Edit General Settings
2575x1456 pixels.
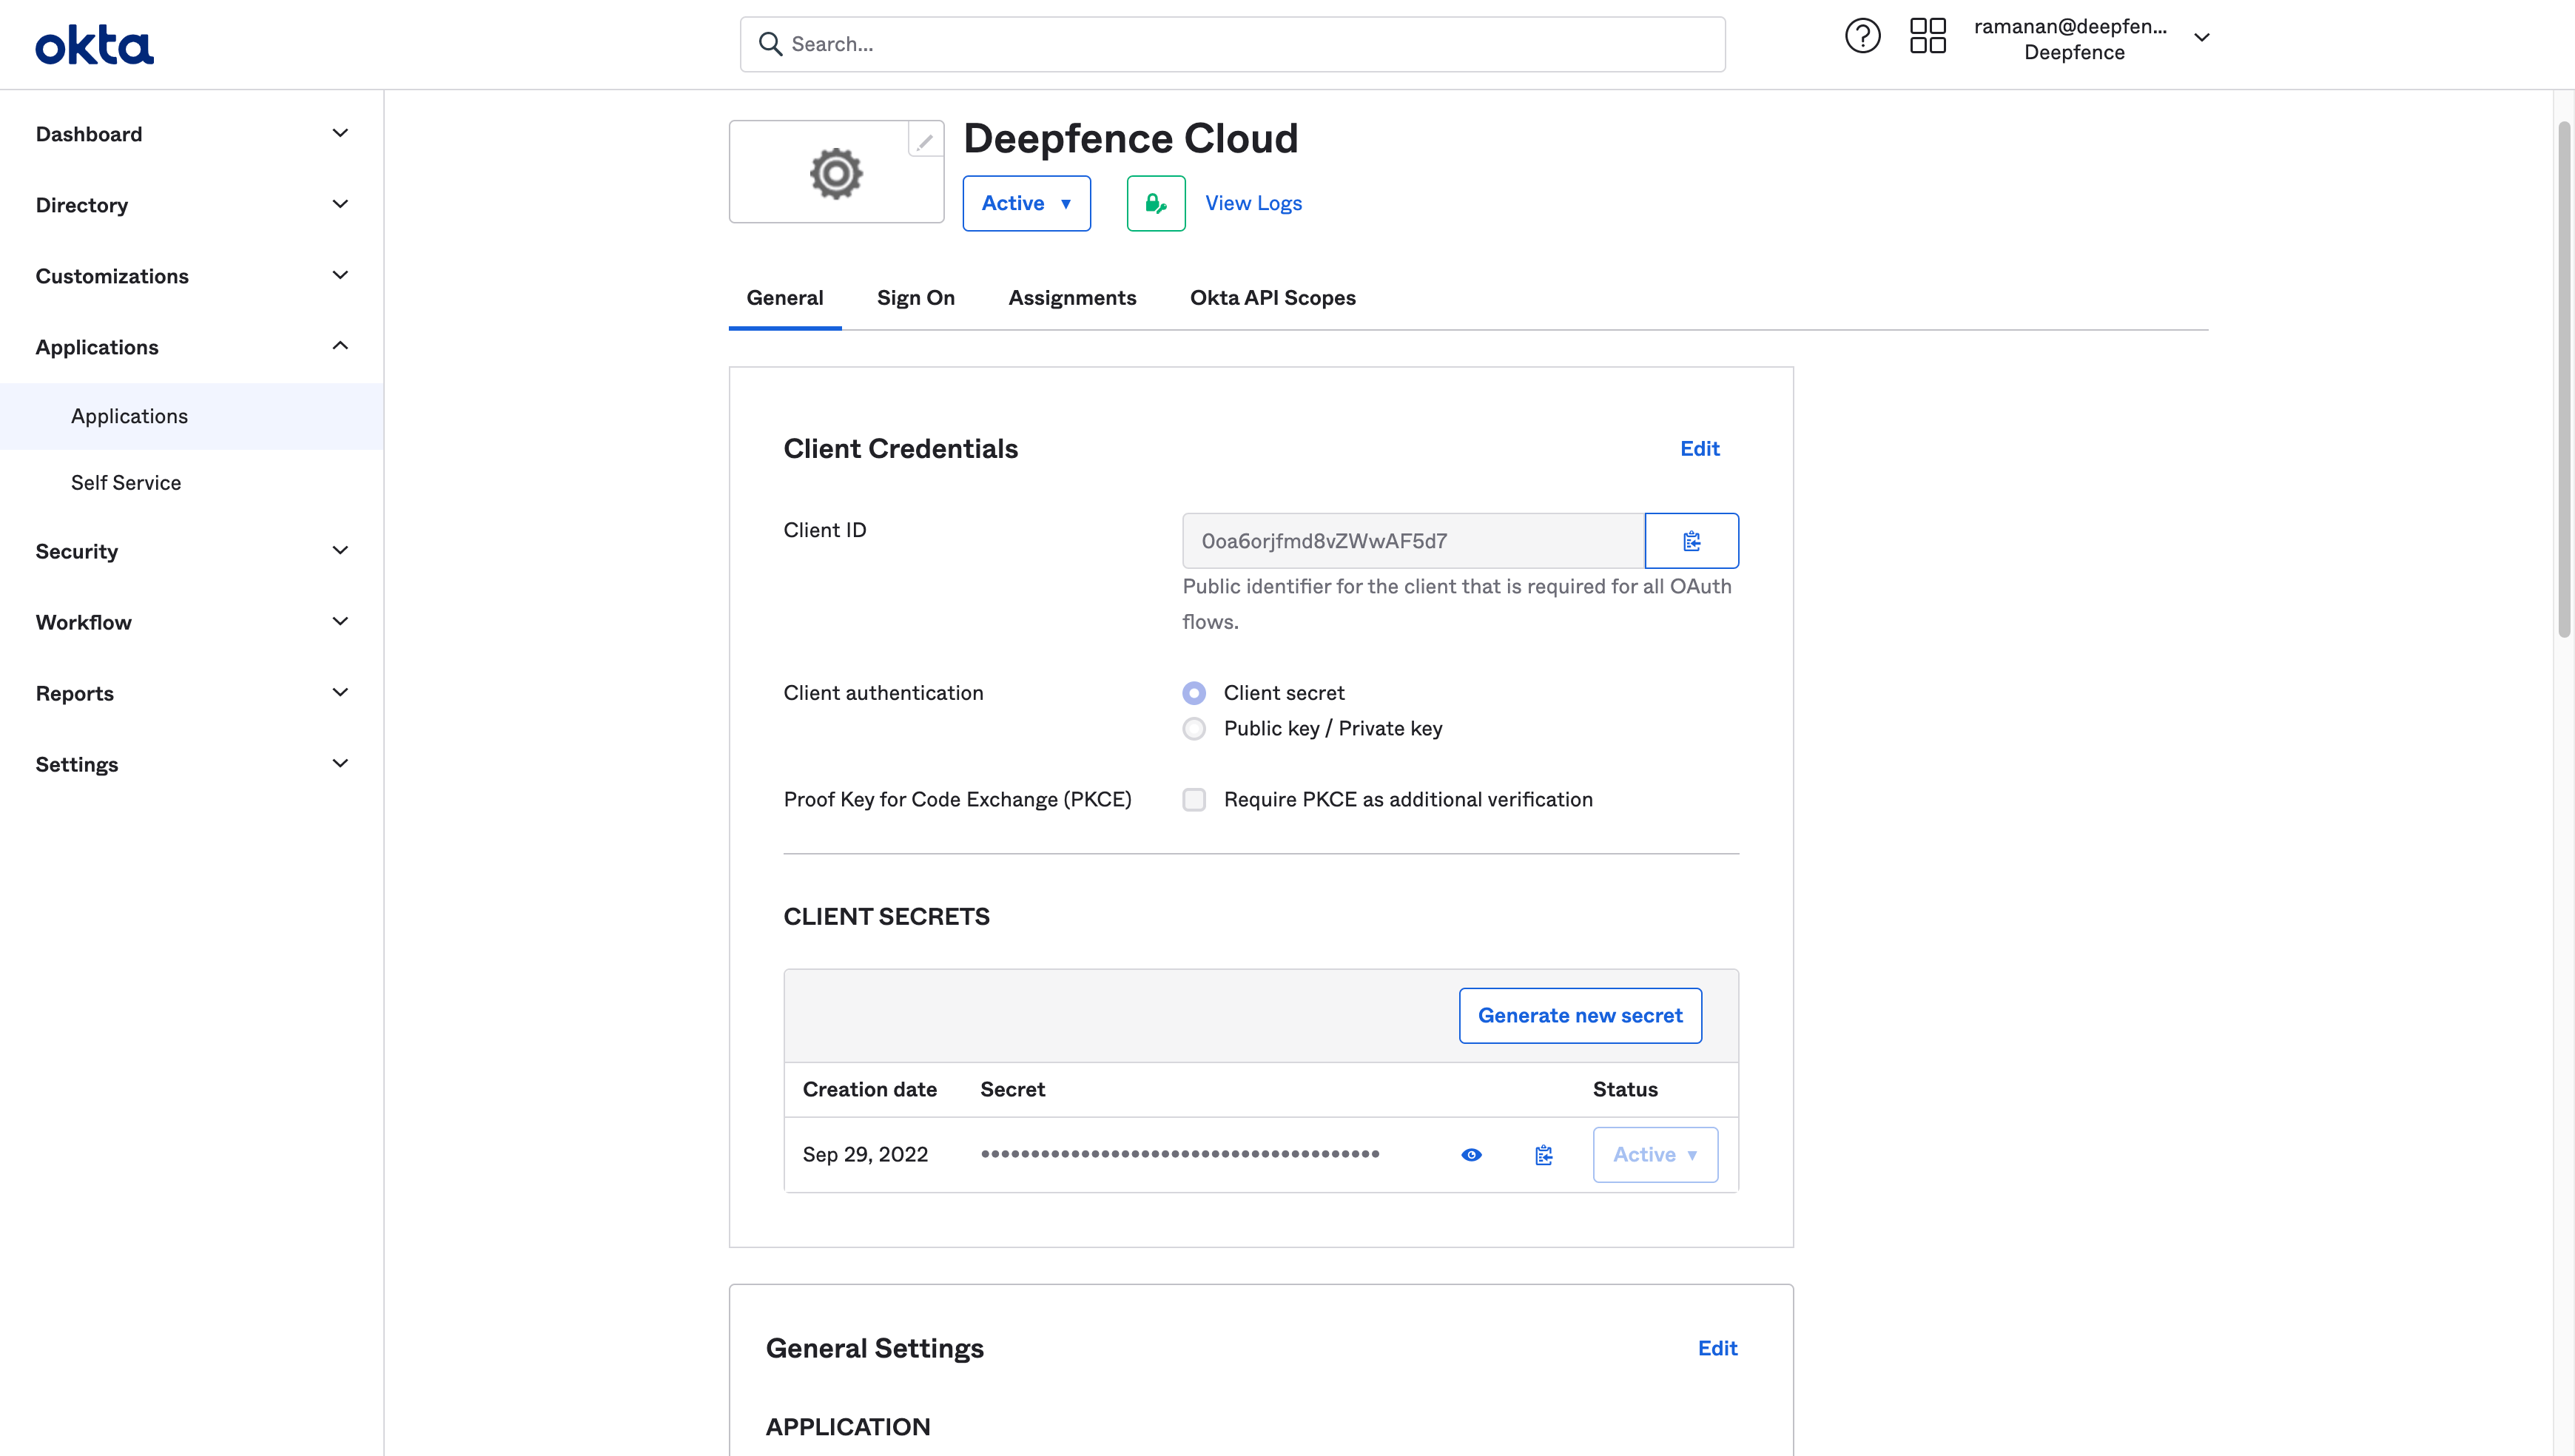[1717, 1348]
